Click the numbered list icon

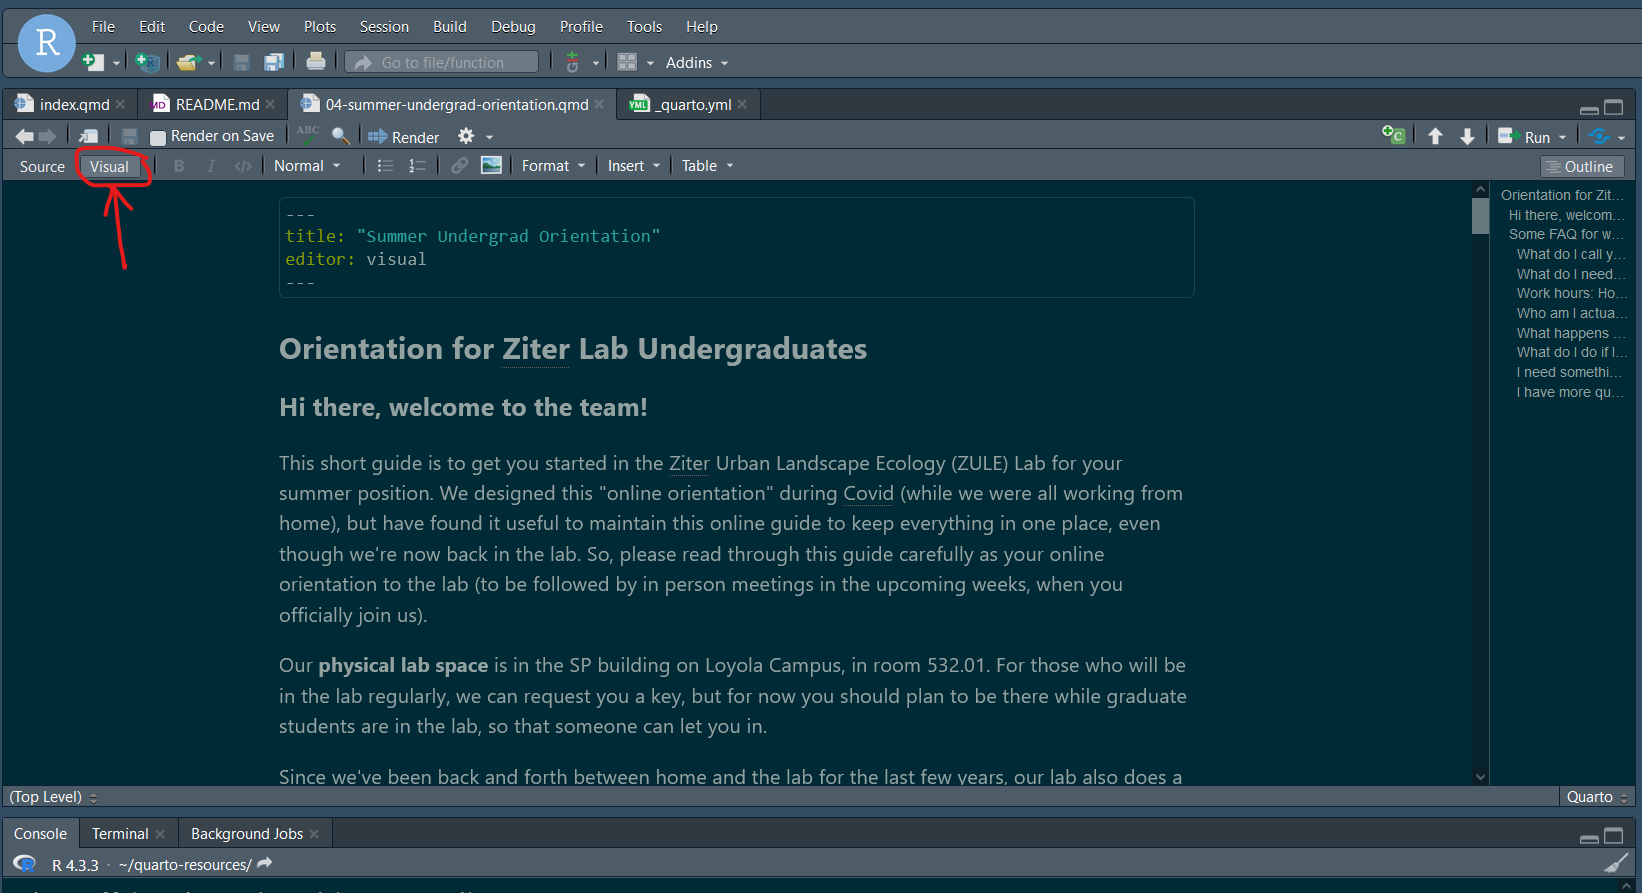click(417, 166)
